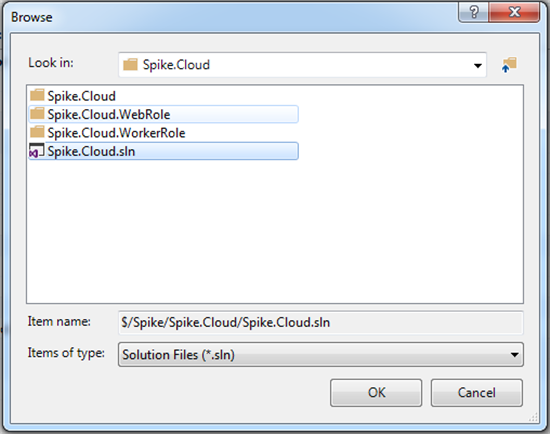
Task: Select the Spike.Cloud.WebRole entry
Action: click(163, 114)
